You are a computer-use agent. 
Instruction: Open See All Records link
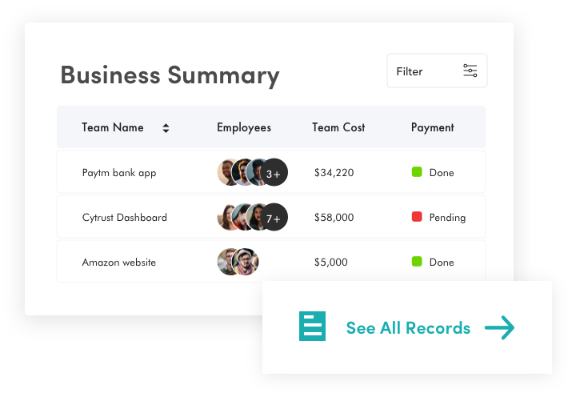(408, 328)
